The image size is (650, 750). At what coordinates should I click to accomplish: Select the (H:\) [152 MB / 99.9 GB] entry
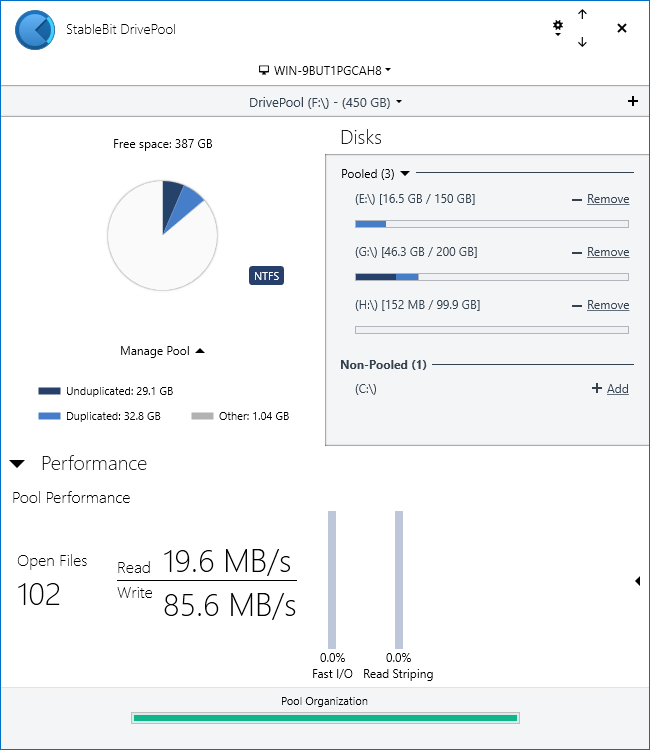(x=418, y=305)
